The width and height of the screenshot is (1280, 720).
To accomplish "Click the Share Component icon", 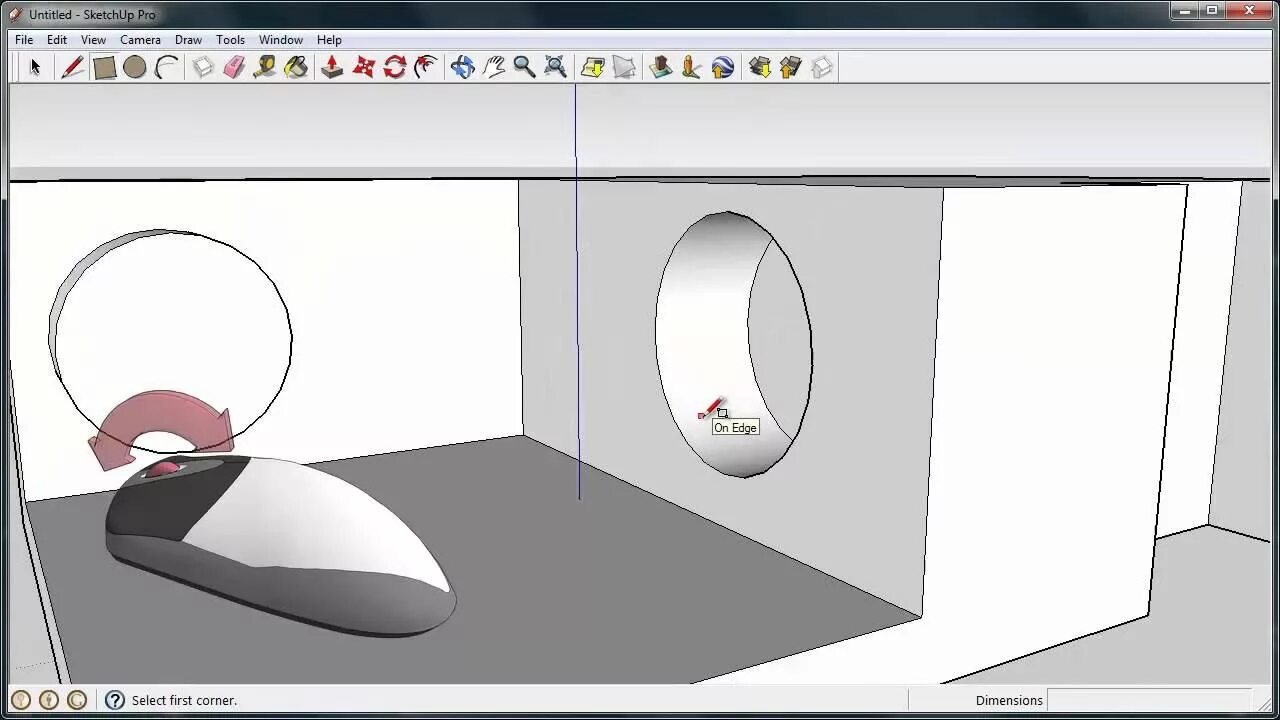I will 822,67.
